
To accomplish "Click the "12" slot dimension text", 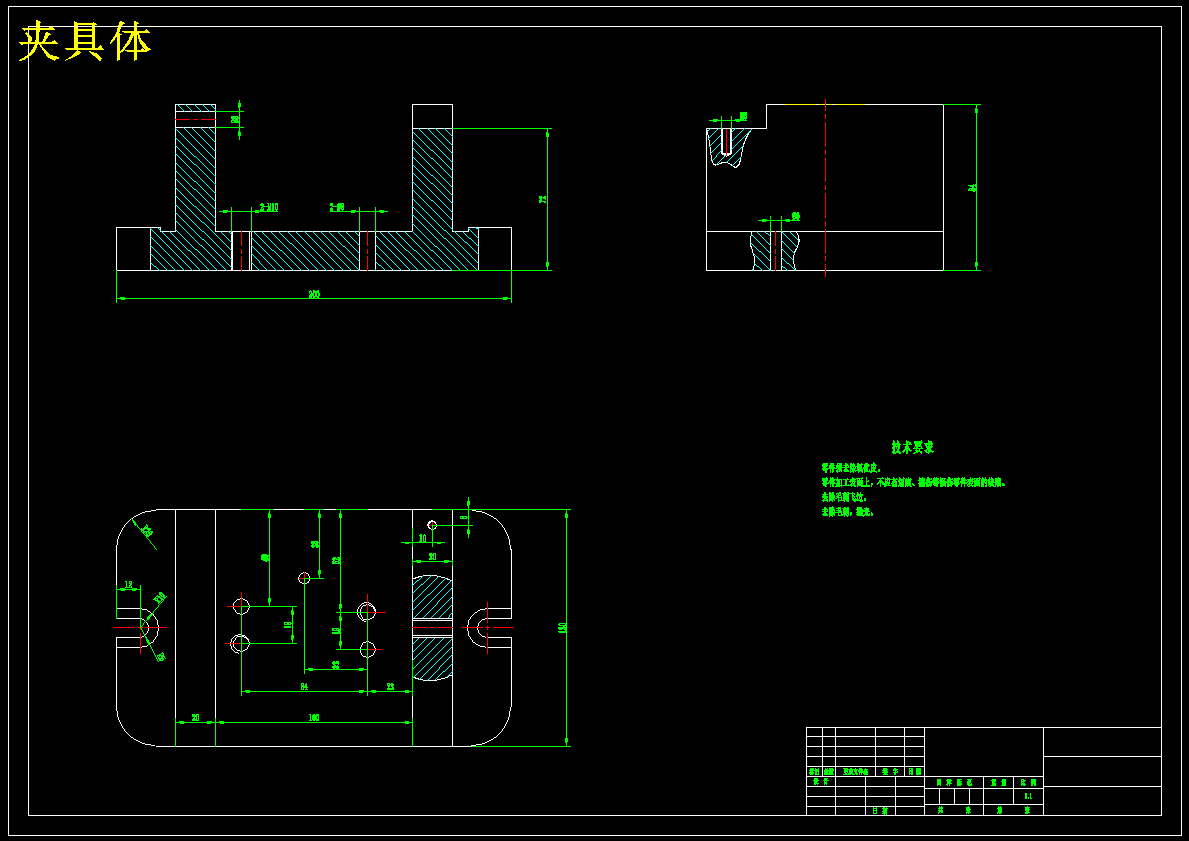I will [x=128, y=585].
